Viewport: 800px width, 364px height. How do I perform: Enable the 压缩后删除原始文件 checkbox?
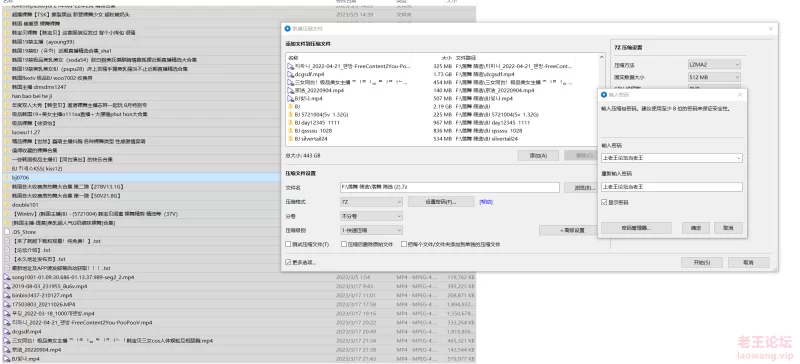pyautogui.click(x=344, y=245)
